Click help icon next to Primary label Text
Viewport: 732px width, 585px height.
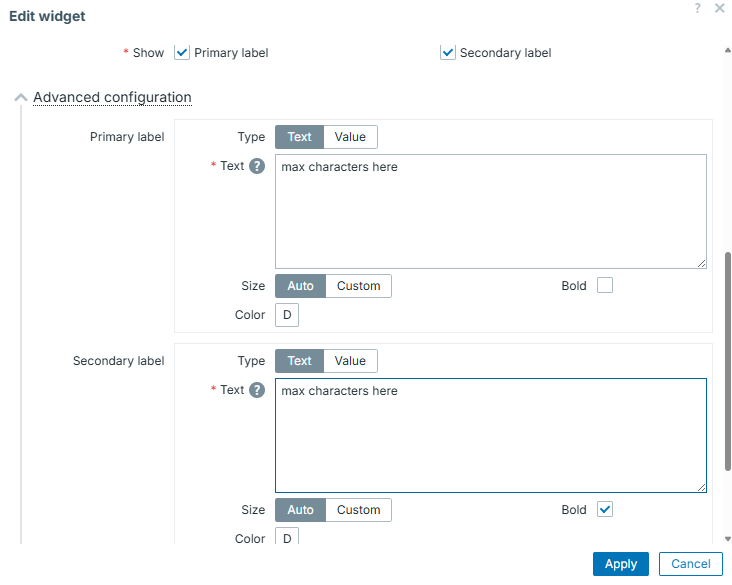[257, 166]
